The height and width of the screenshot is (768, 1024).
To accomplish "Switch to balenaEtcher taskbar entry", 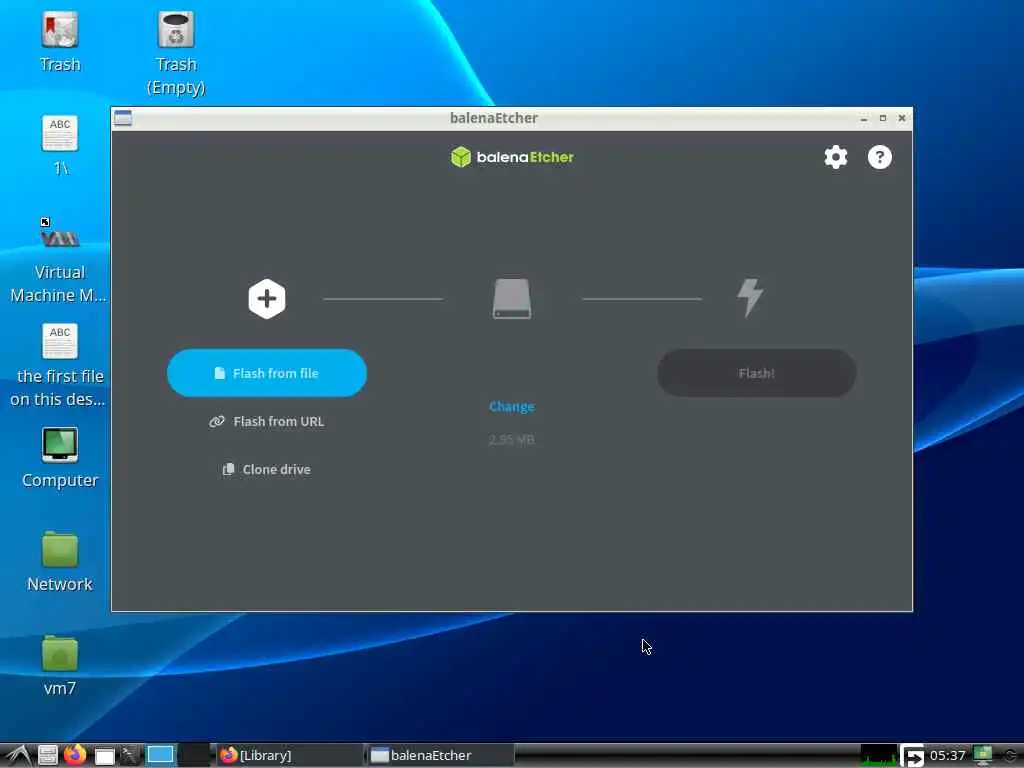I will coord(440,756).
